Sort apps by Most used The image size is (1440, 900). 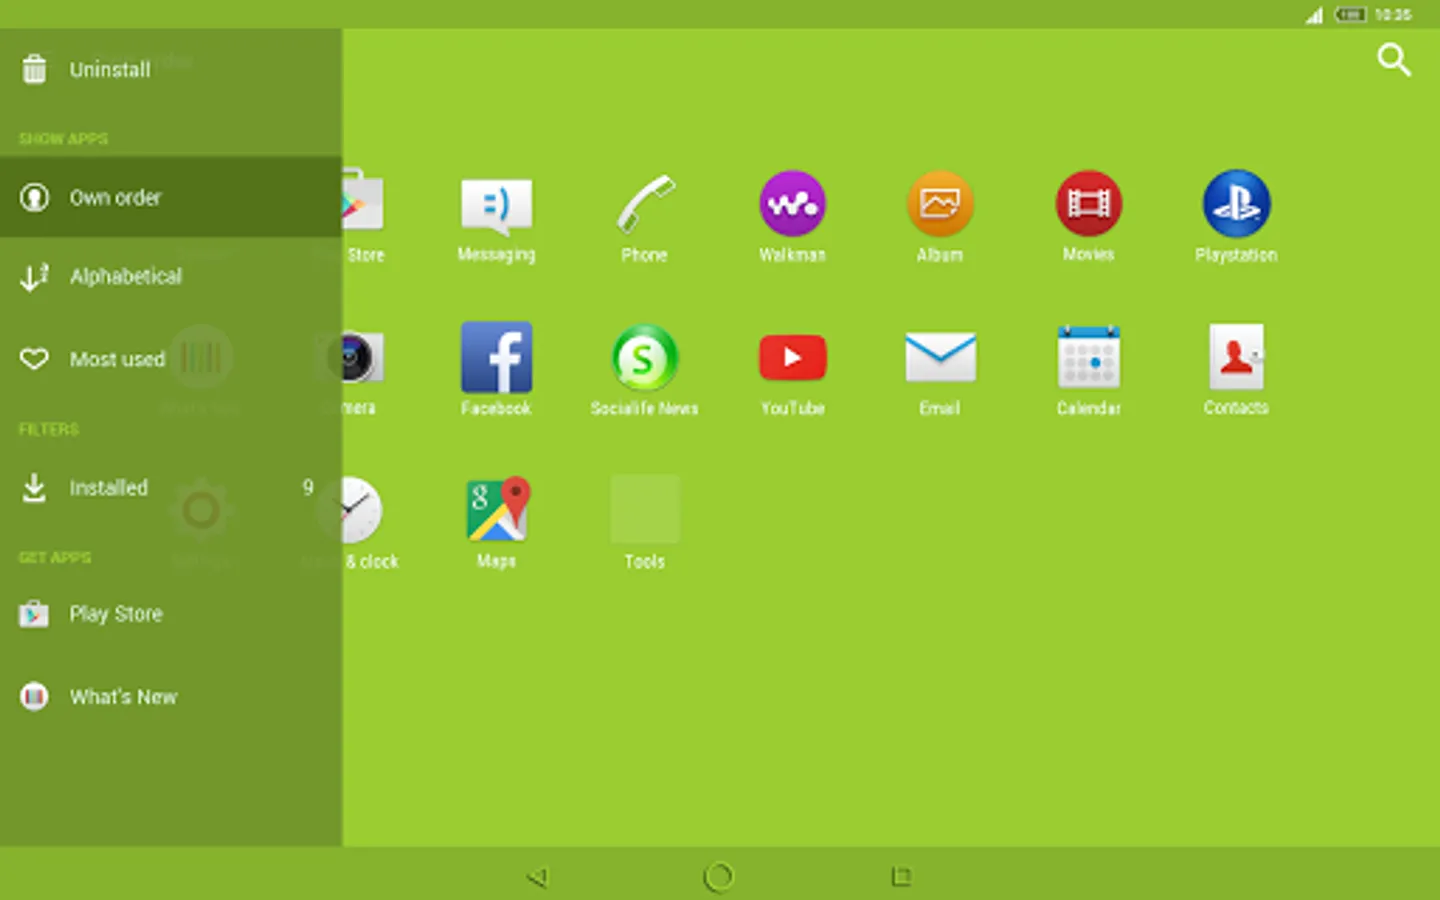point(171,359)
